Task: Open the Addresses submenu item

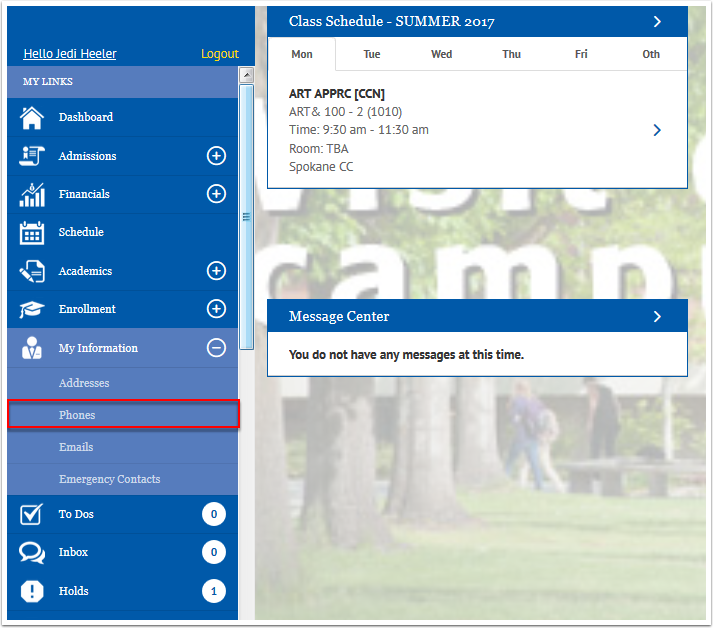Action: point(122,383)
